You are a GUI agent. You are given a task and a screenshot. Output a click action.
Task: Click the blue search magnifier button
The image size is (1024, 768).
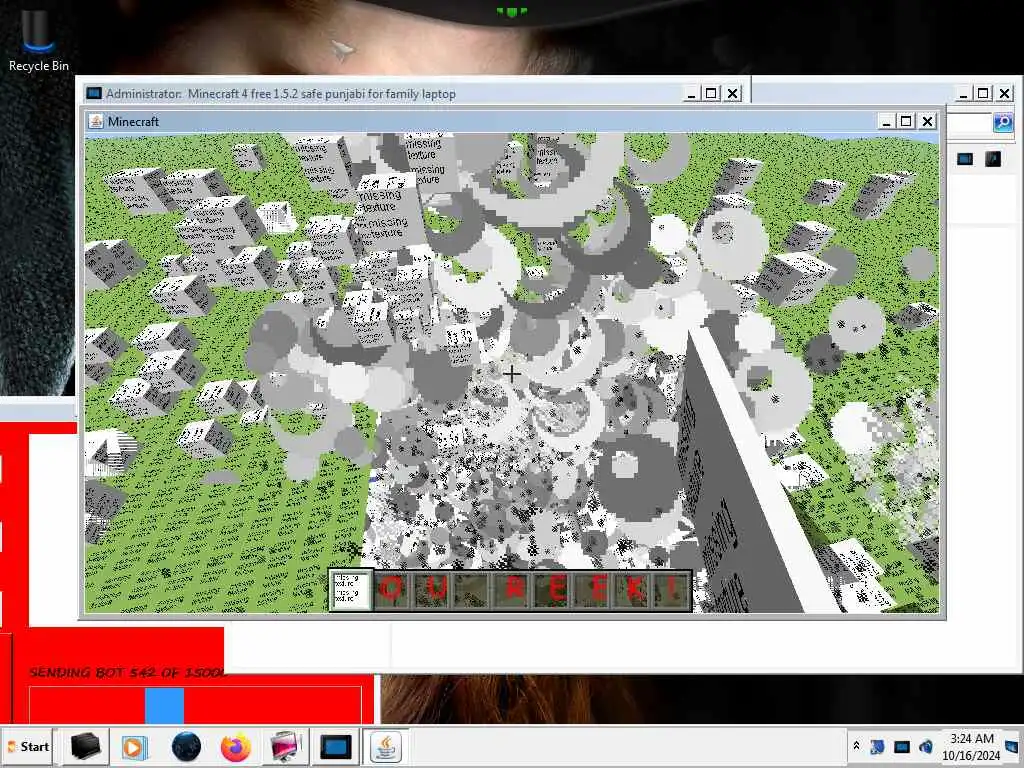point(1002,122)
